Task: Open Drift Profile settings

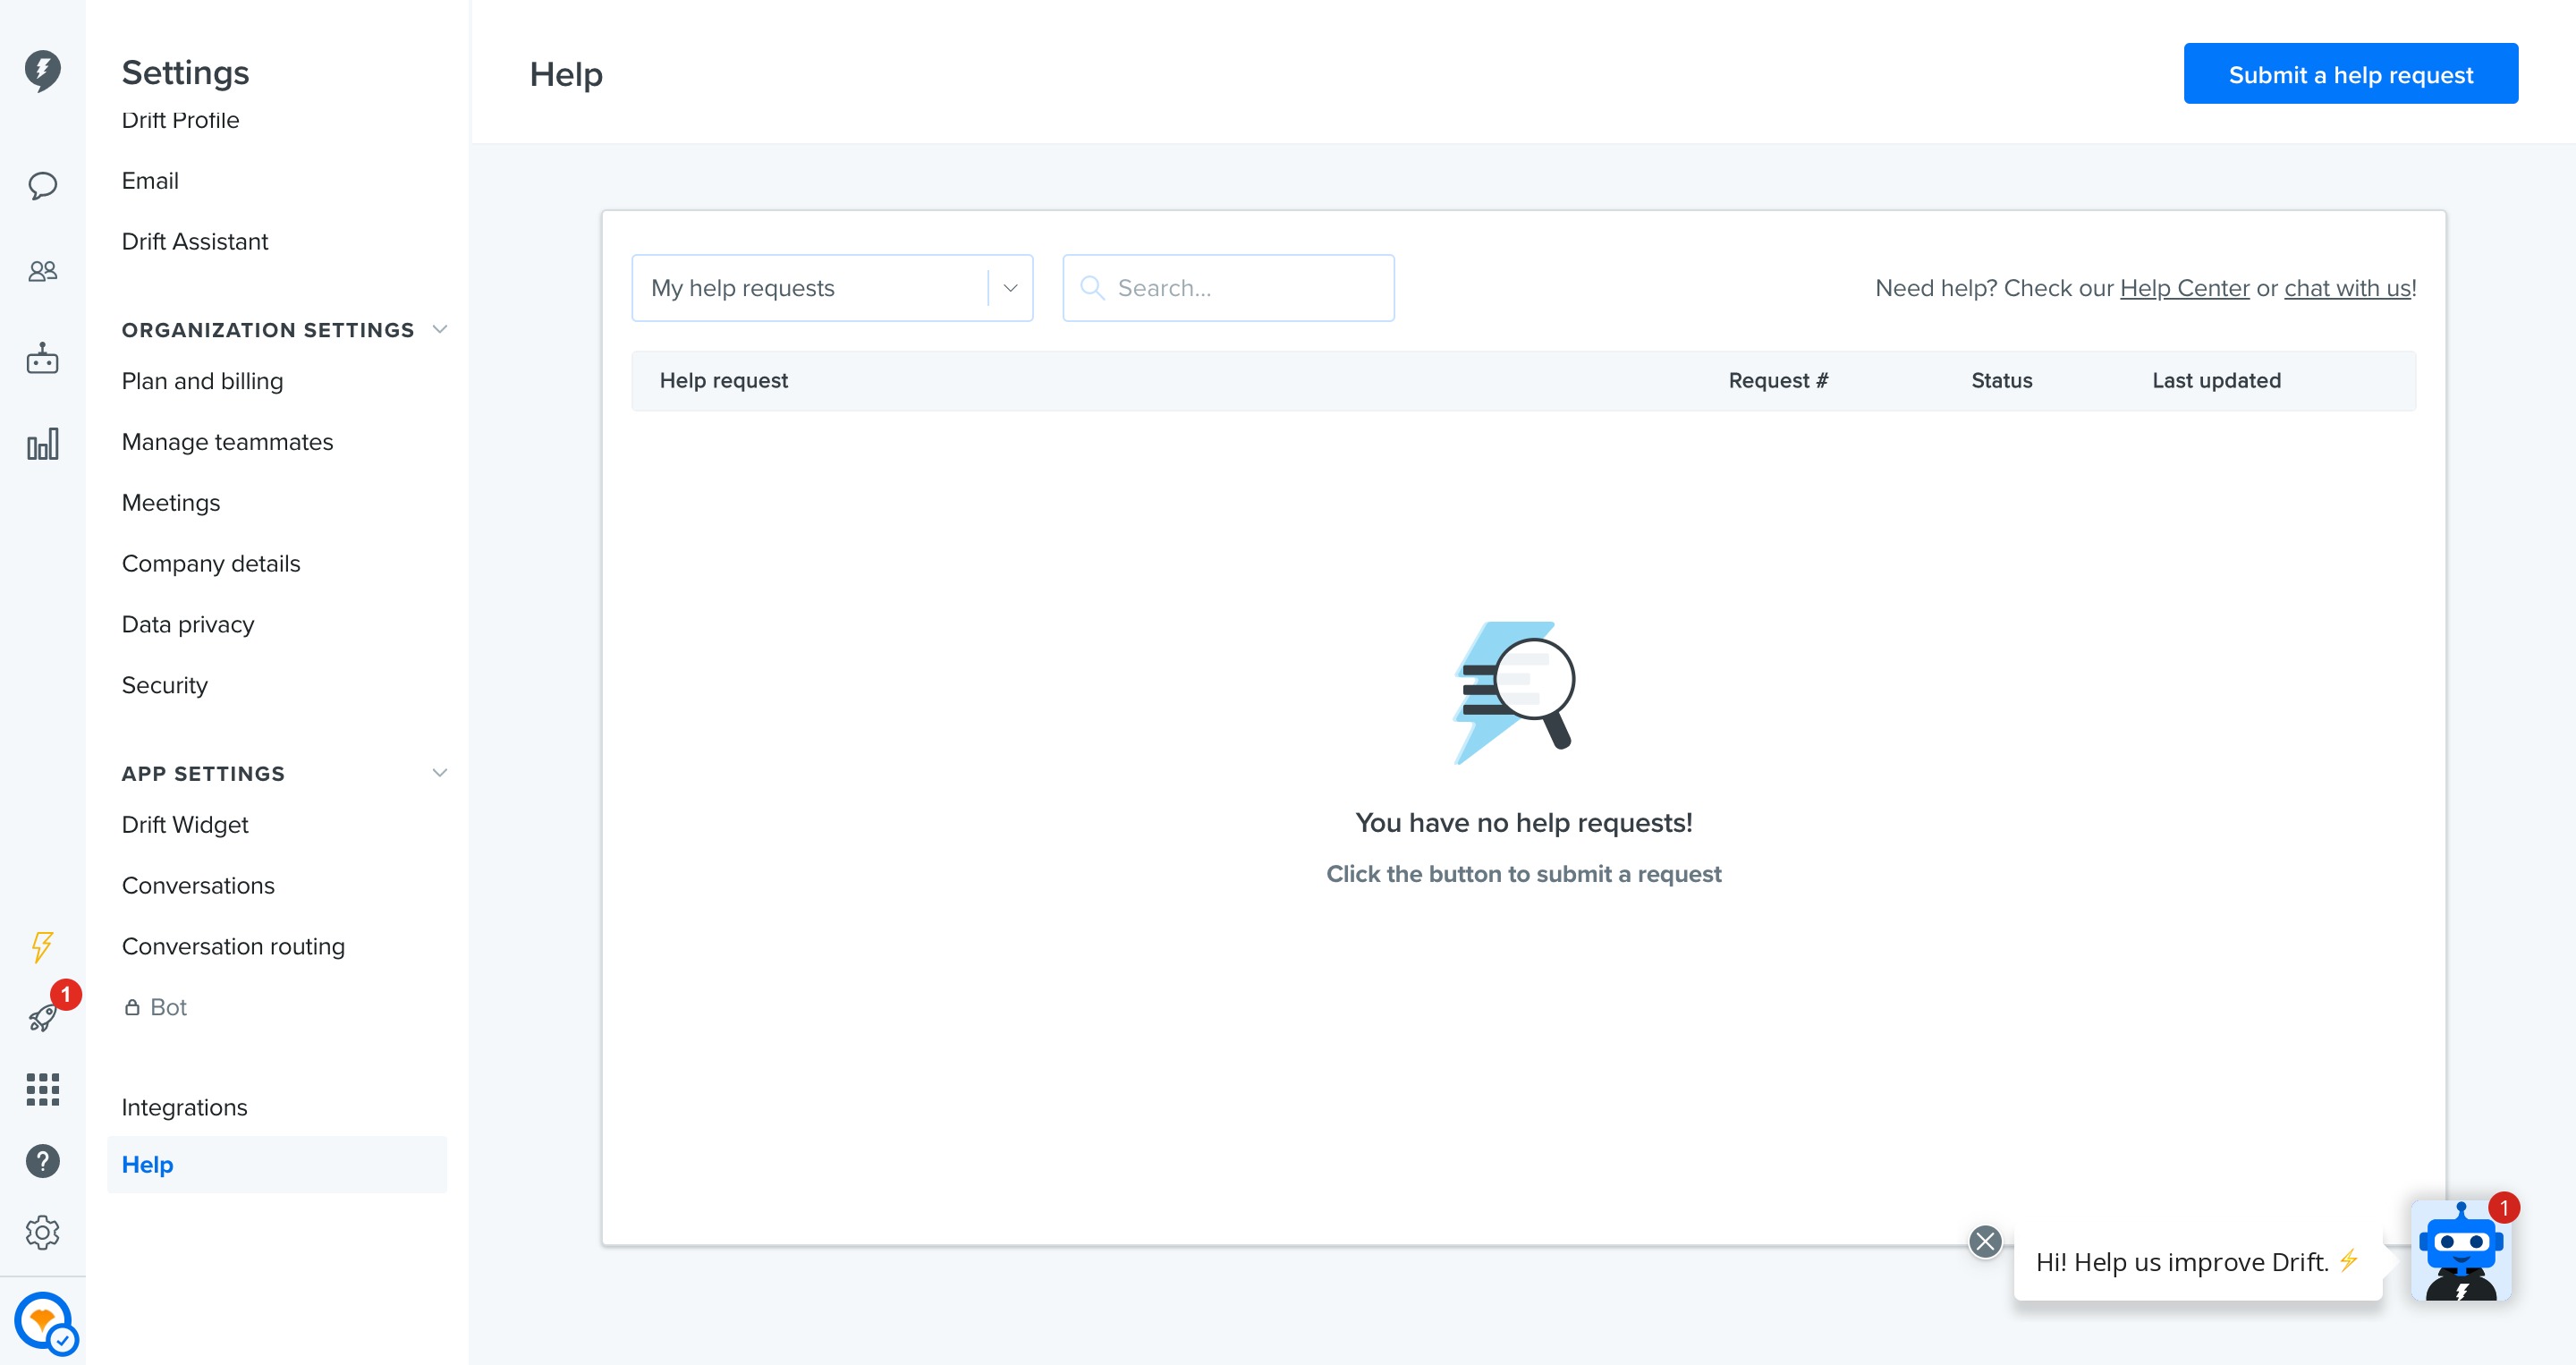Action: (181, 120)
